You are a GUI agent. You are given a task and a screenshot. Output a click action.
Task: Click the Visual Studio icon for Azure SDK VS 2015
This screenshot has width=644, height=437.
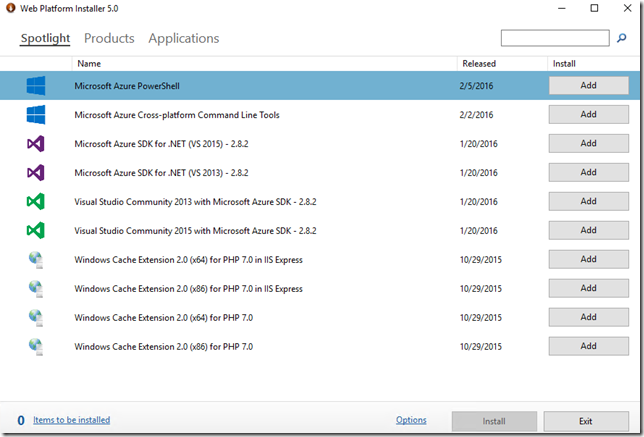click(36, 144)
